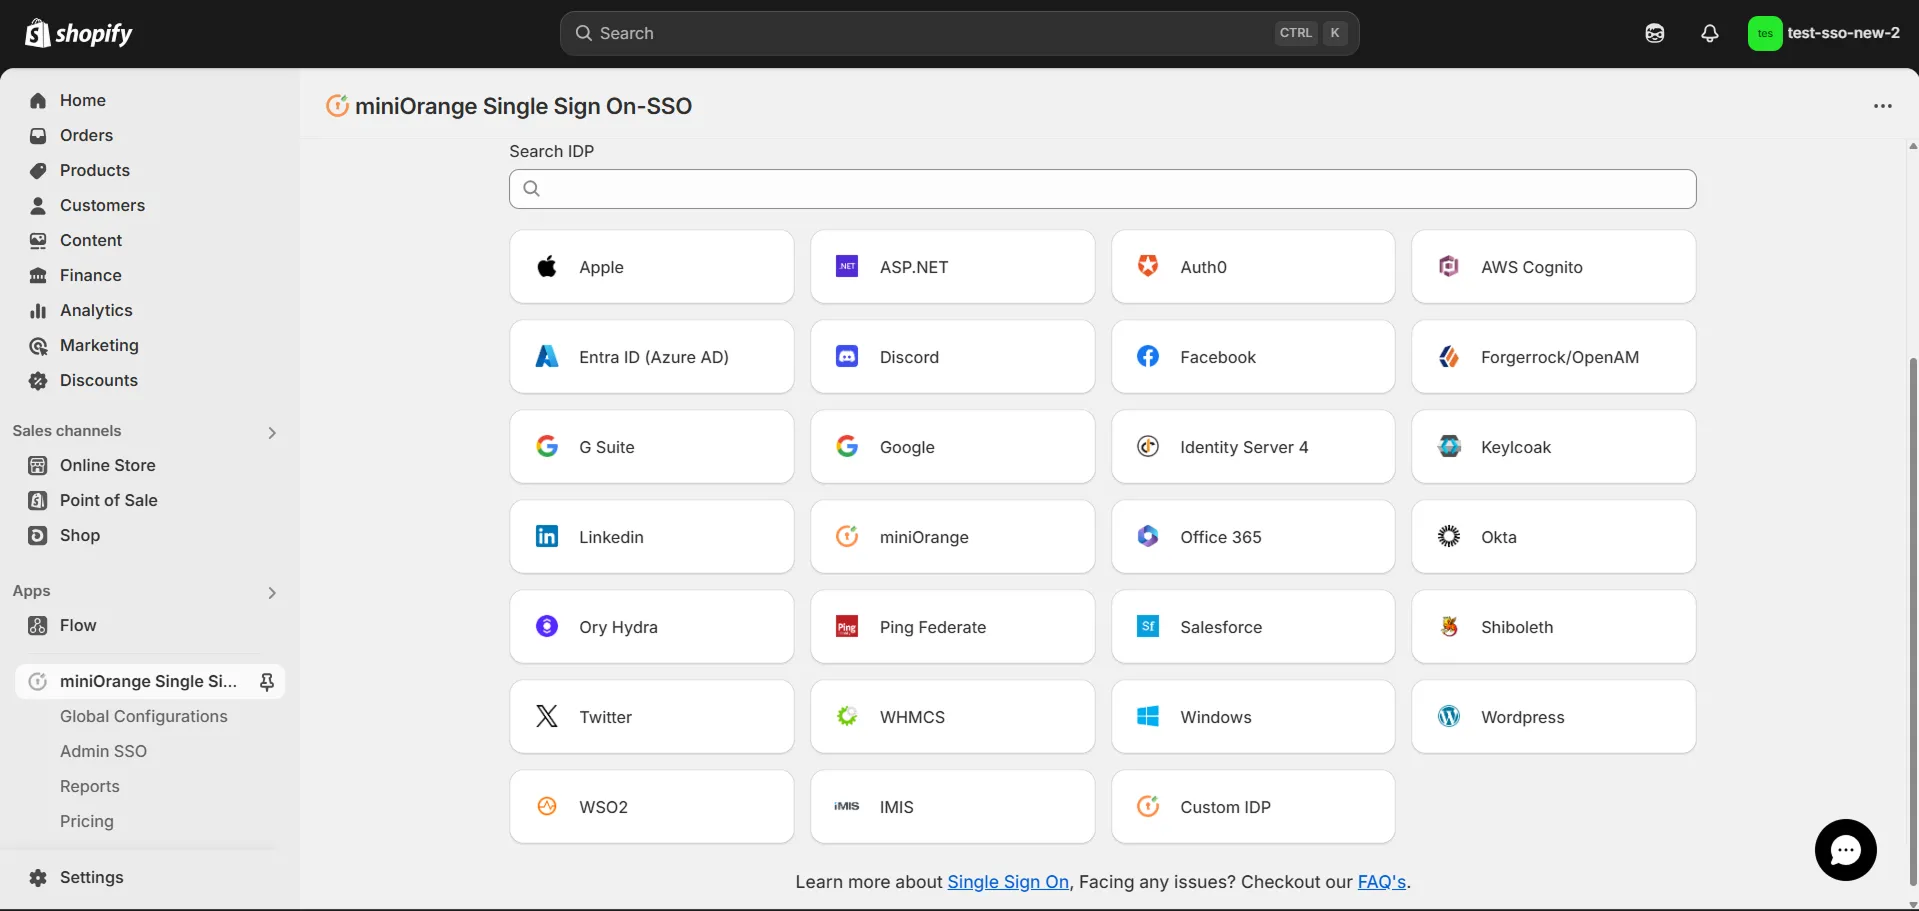
Task: Click the page's vertical scrollbar
Action: click(x=1912, y=620)
